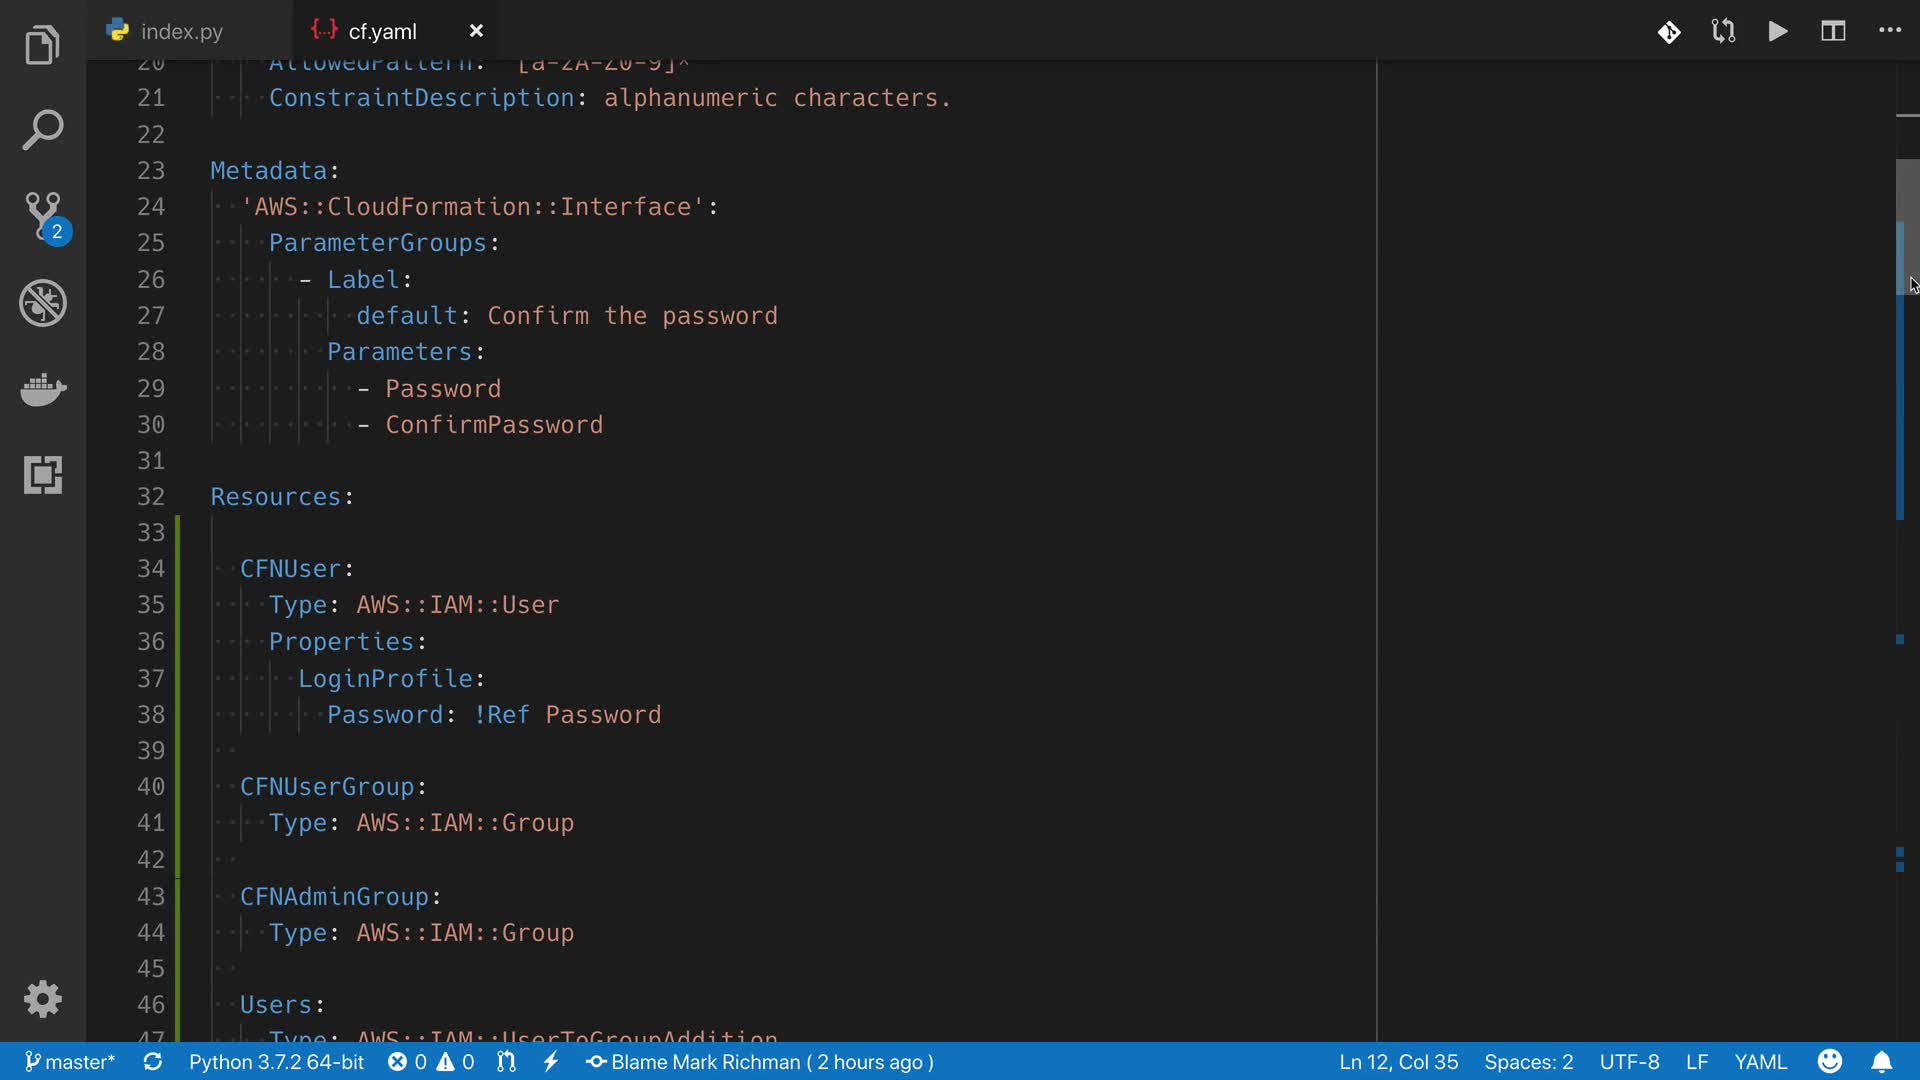The width and height of the screenshot is (1920, 1080).
Task: Open errors and warnings count
Action: 431,1062
